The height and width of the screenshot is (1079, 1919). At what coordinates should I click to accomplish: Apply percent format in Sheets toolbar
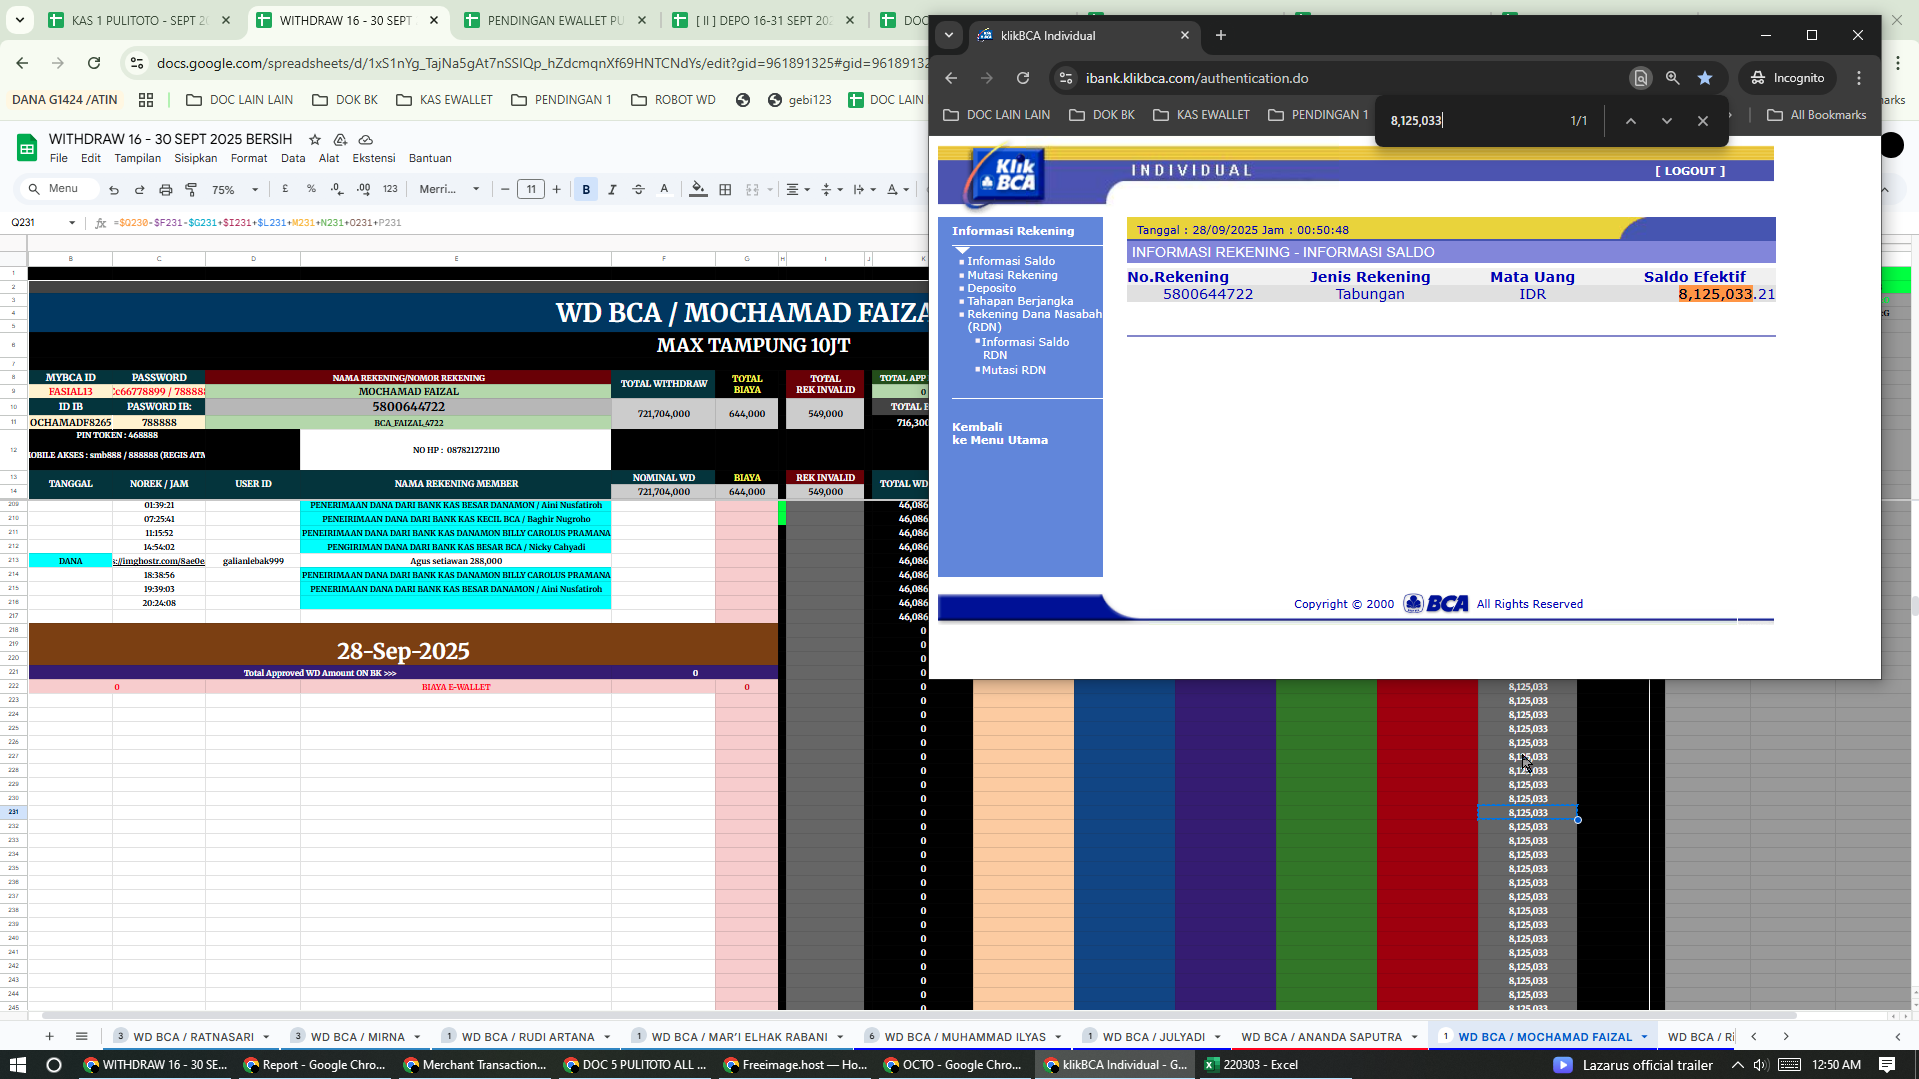coord(312,189)
